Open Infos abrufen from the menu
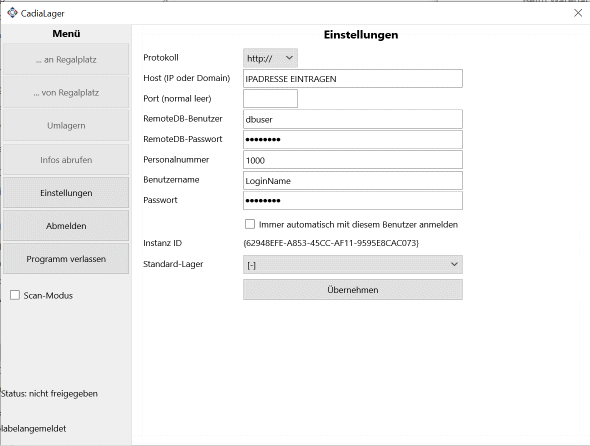590x446 pixels. tap(66, 160)
